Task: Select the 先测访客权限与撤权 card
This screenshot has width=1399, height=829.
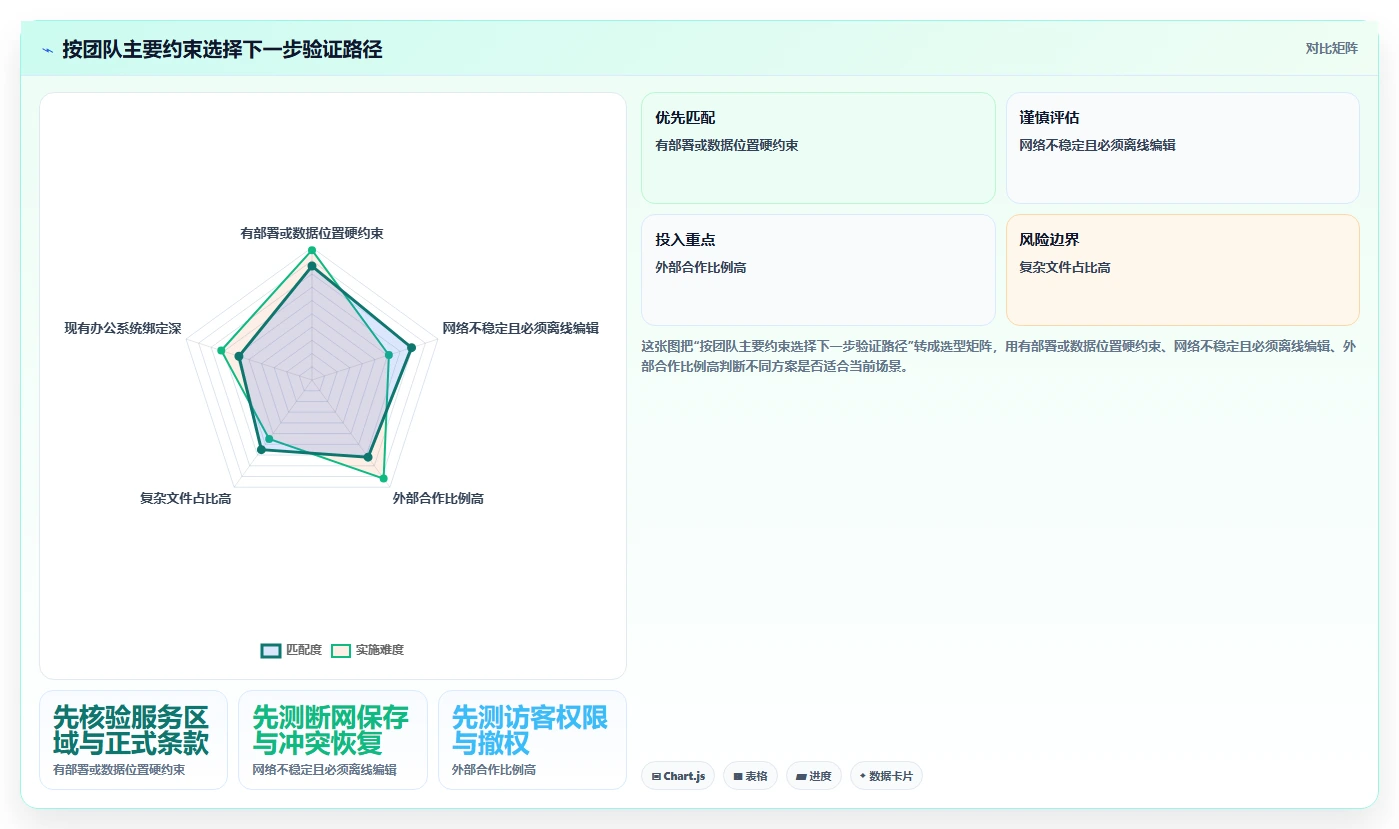Action: [532, 740]
